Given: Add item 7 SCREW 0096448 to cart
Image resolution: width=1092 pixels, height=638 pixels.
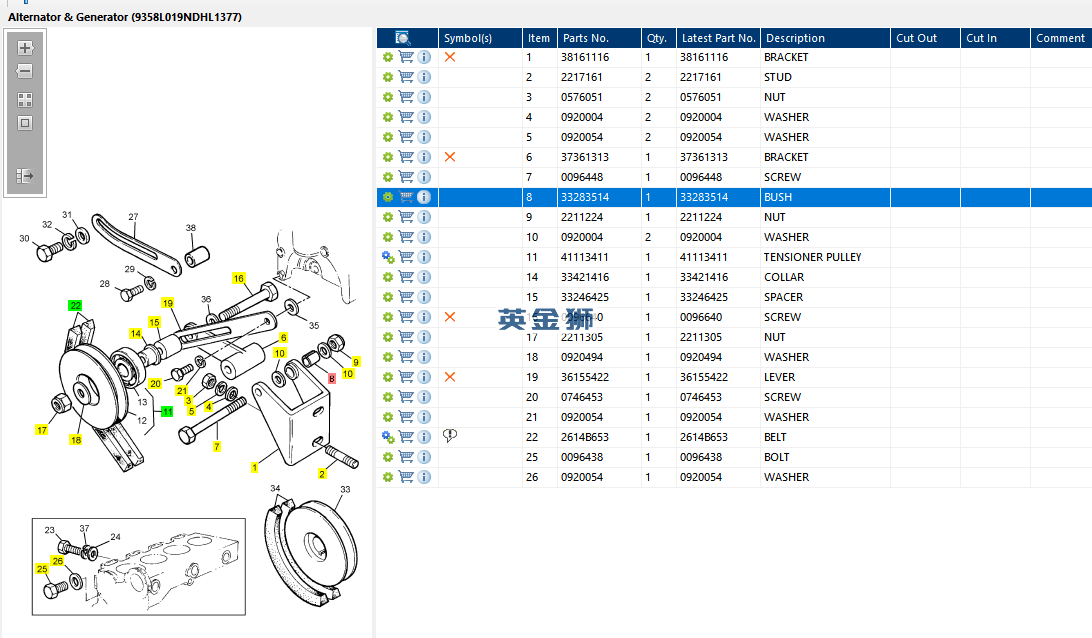Looking at the screenshot, I should [406, 177].
